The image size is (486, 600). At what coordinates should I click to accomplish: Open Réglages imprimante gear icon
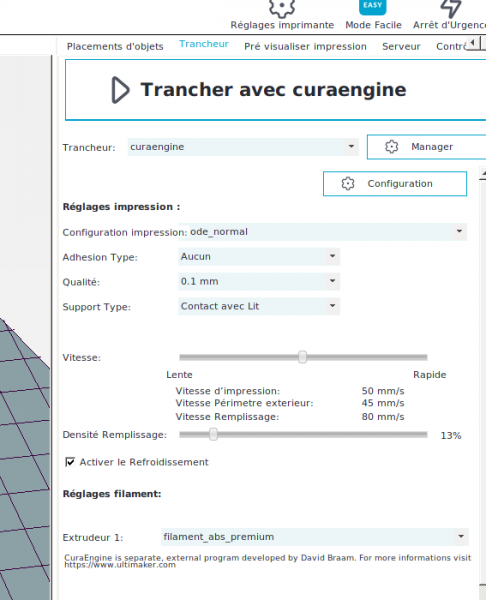pos(282,8)
